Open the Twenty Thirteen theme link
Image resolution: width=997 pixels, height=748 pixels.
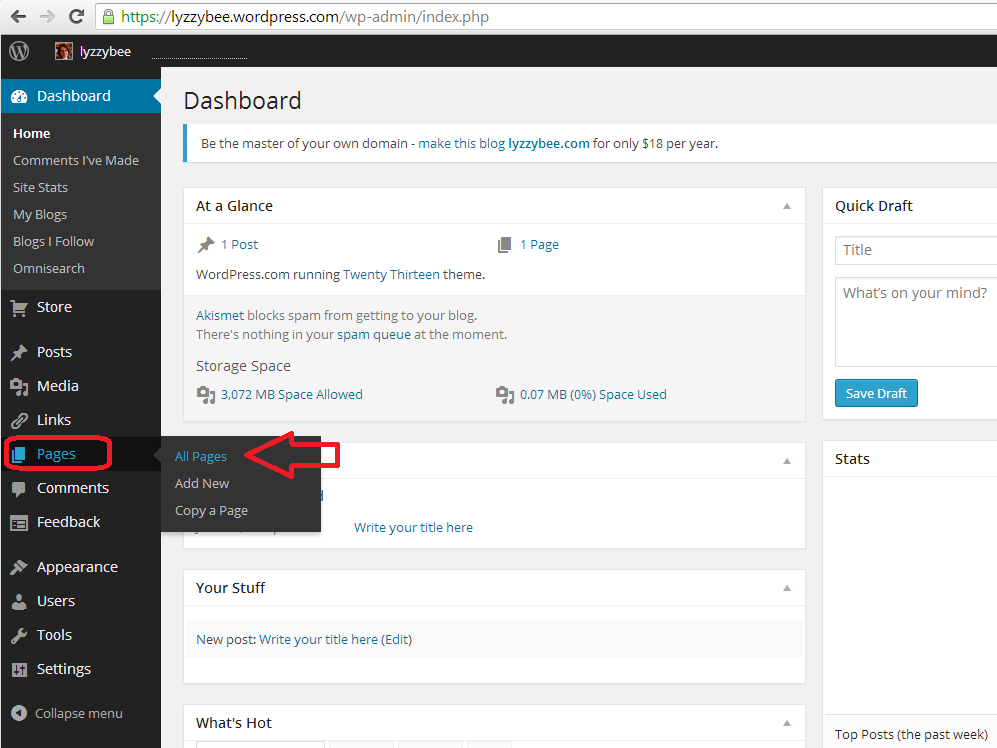(x=391, y=275)
